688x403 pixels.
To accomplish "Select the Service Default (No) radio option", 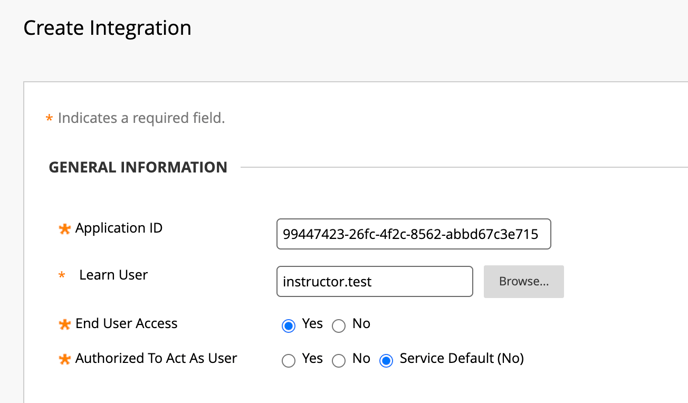I will point(386,360).
